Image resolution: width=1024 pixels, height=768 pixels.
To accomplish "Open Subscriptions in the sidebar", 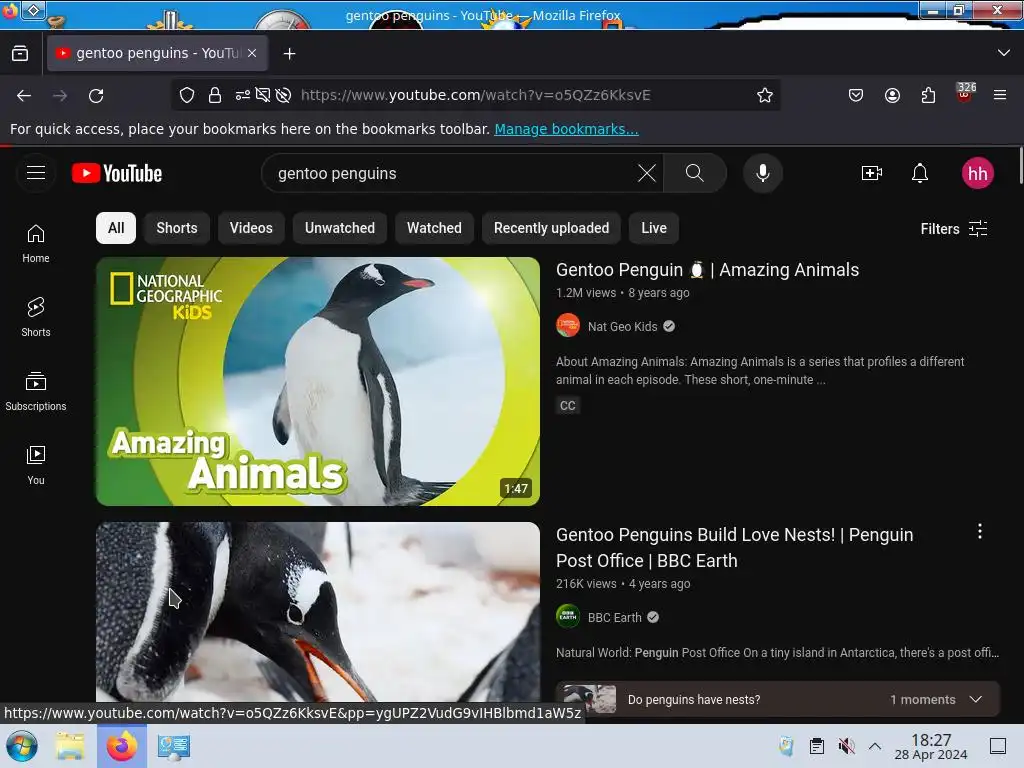I will 36,391.
